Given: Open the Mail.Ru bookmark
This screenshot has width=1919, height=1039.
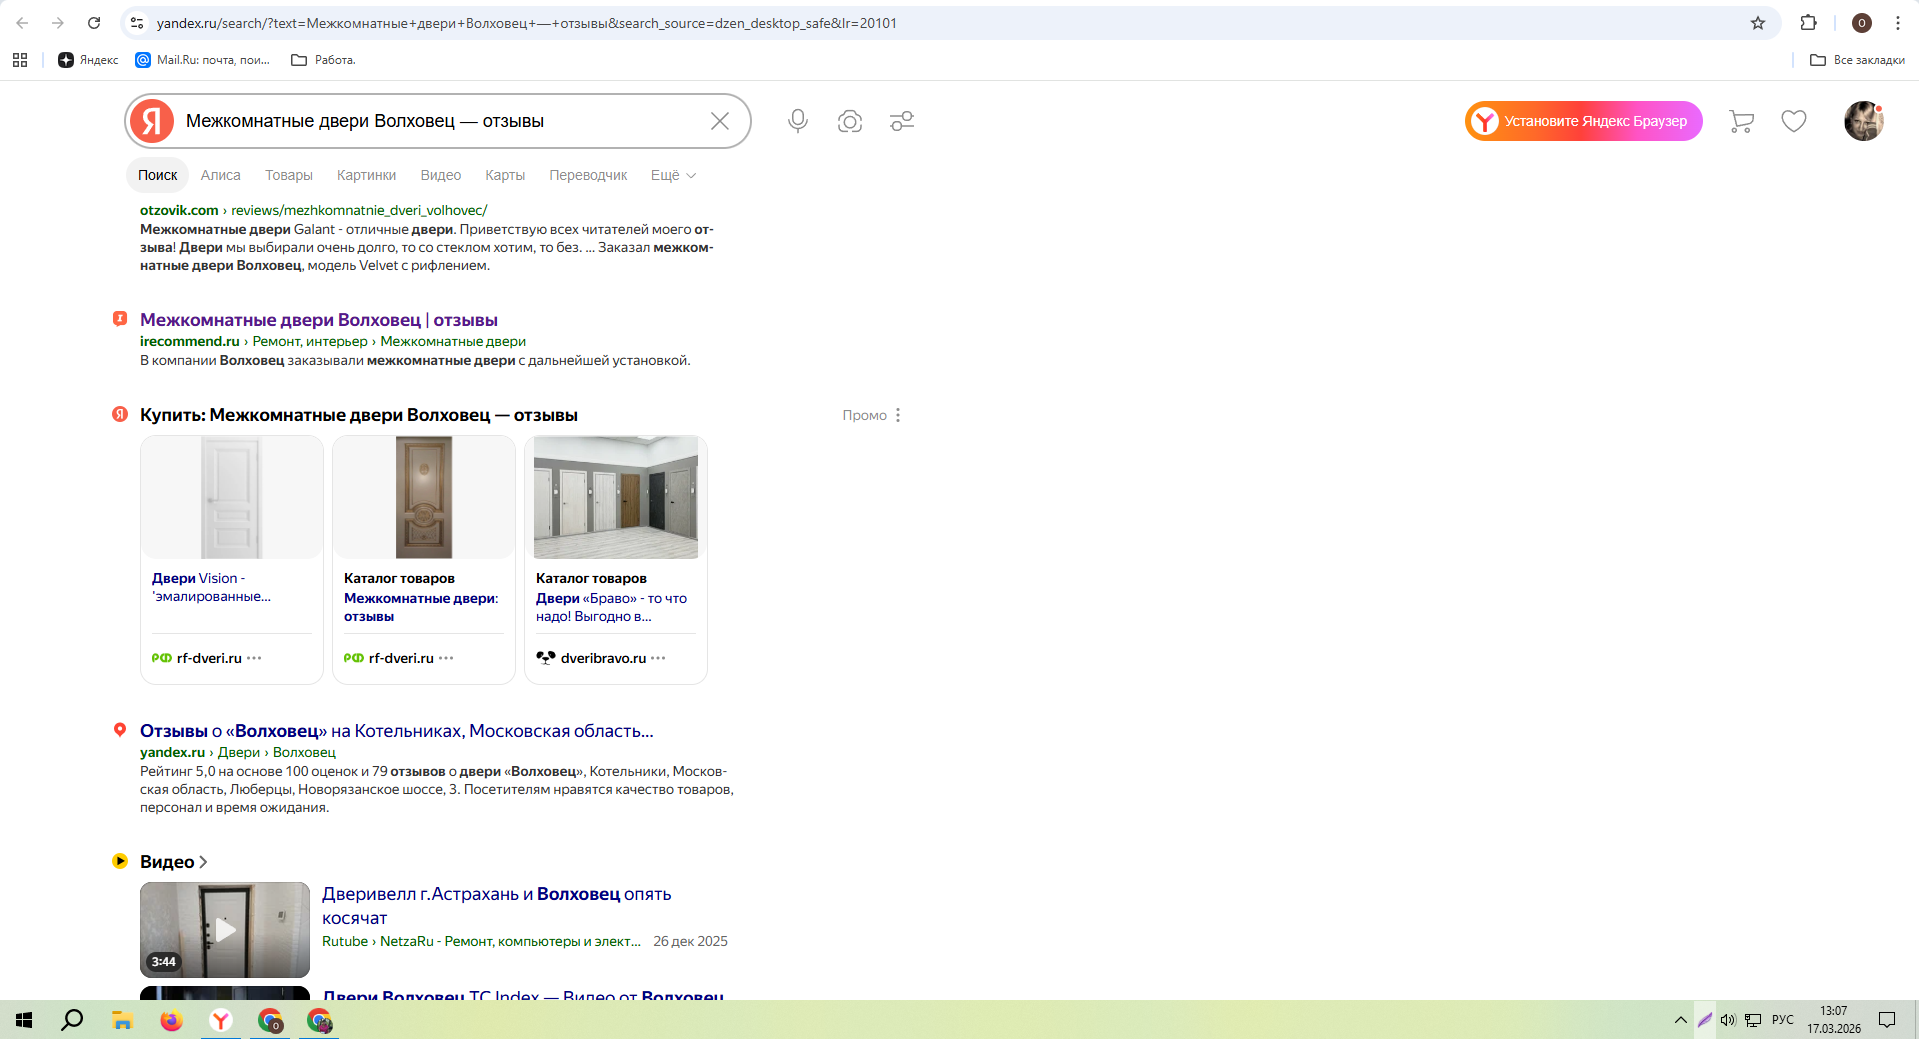Looking at the screenshot, I should pyautogui.click(x=203, y=60).
